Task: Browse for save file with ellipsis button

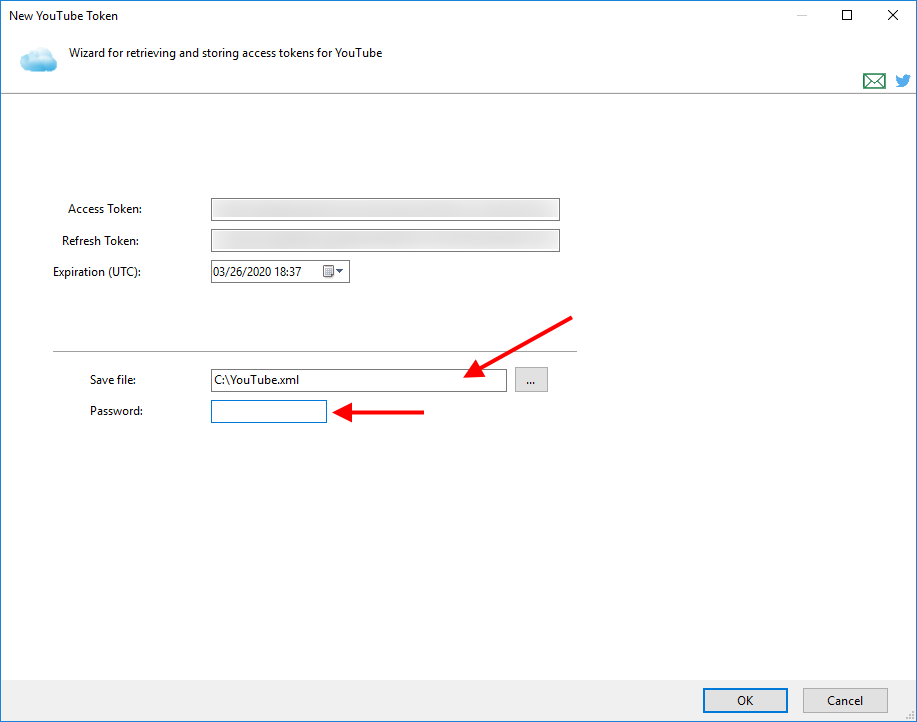Action: coord(531,379)
